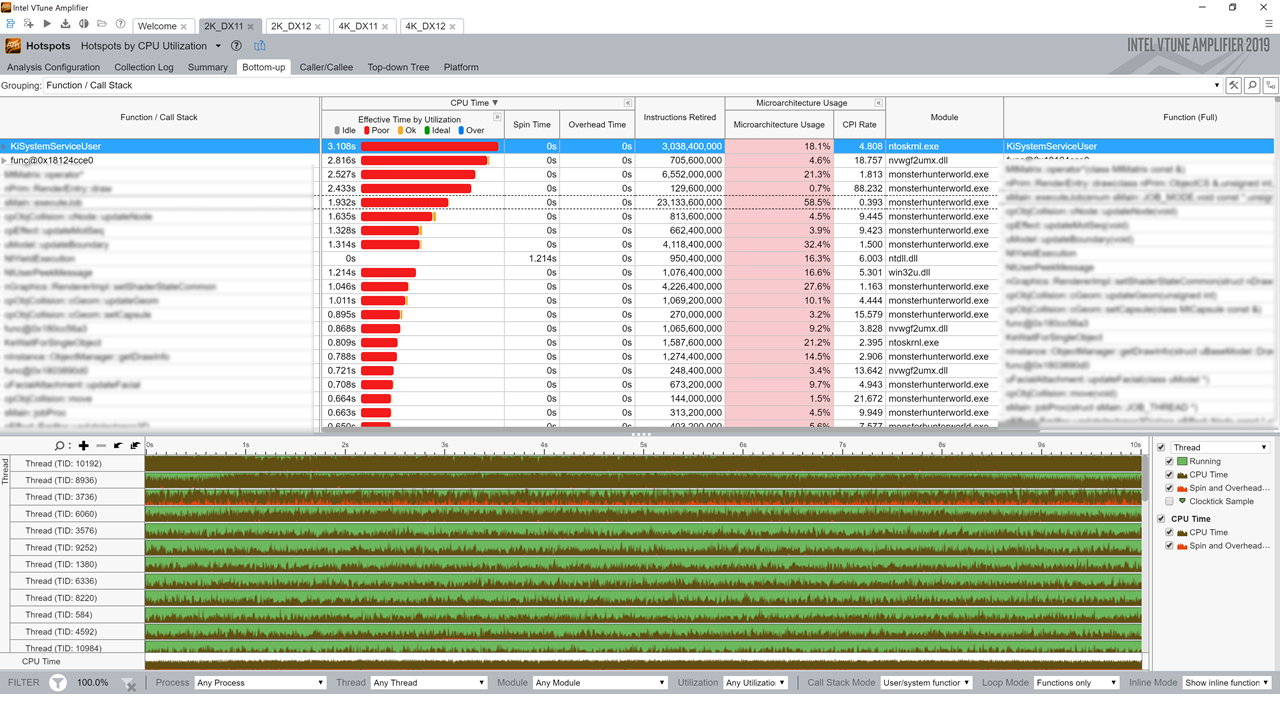The height and width of the screenshot is (720, 1280).
Task: Expand the Effective Time by Utilization column
Action: pyautogui.click(x=497, y=117)
